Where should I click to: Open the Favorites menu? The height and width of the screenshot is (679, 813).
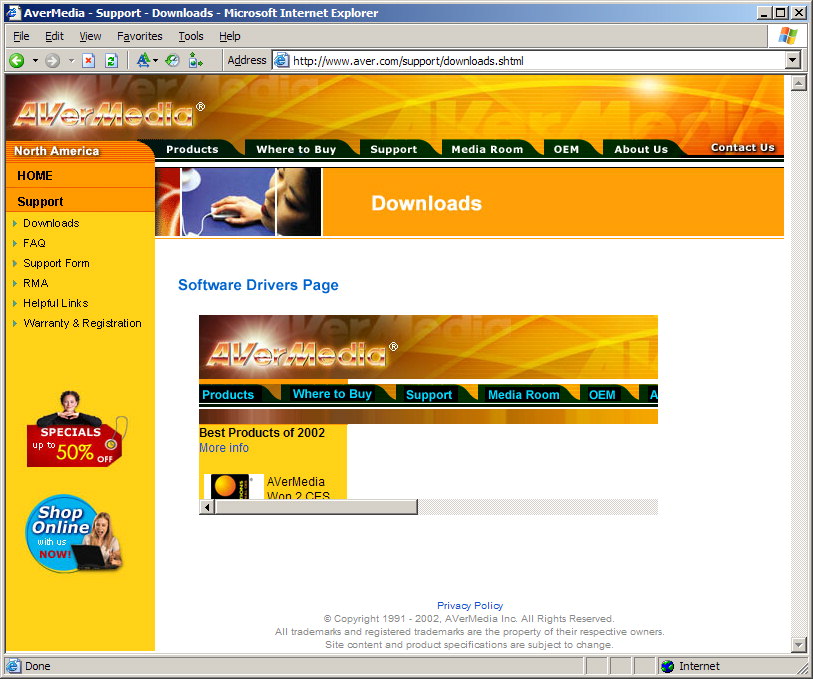[x=139, y=36]
